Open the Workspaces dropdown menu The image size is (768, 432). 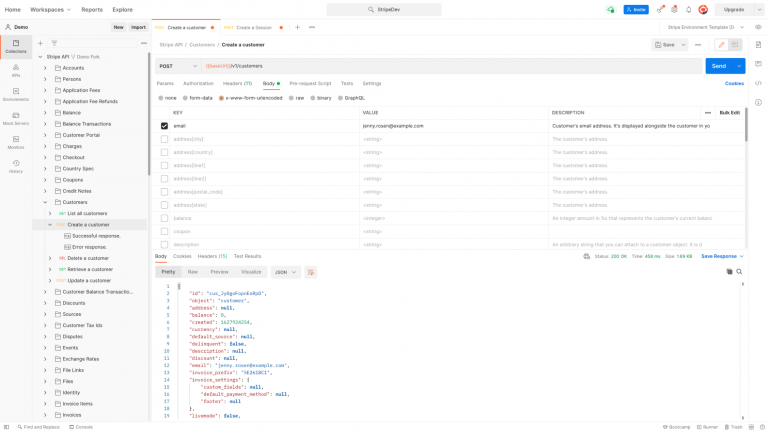point(50,9)
